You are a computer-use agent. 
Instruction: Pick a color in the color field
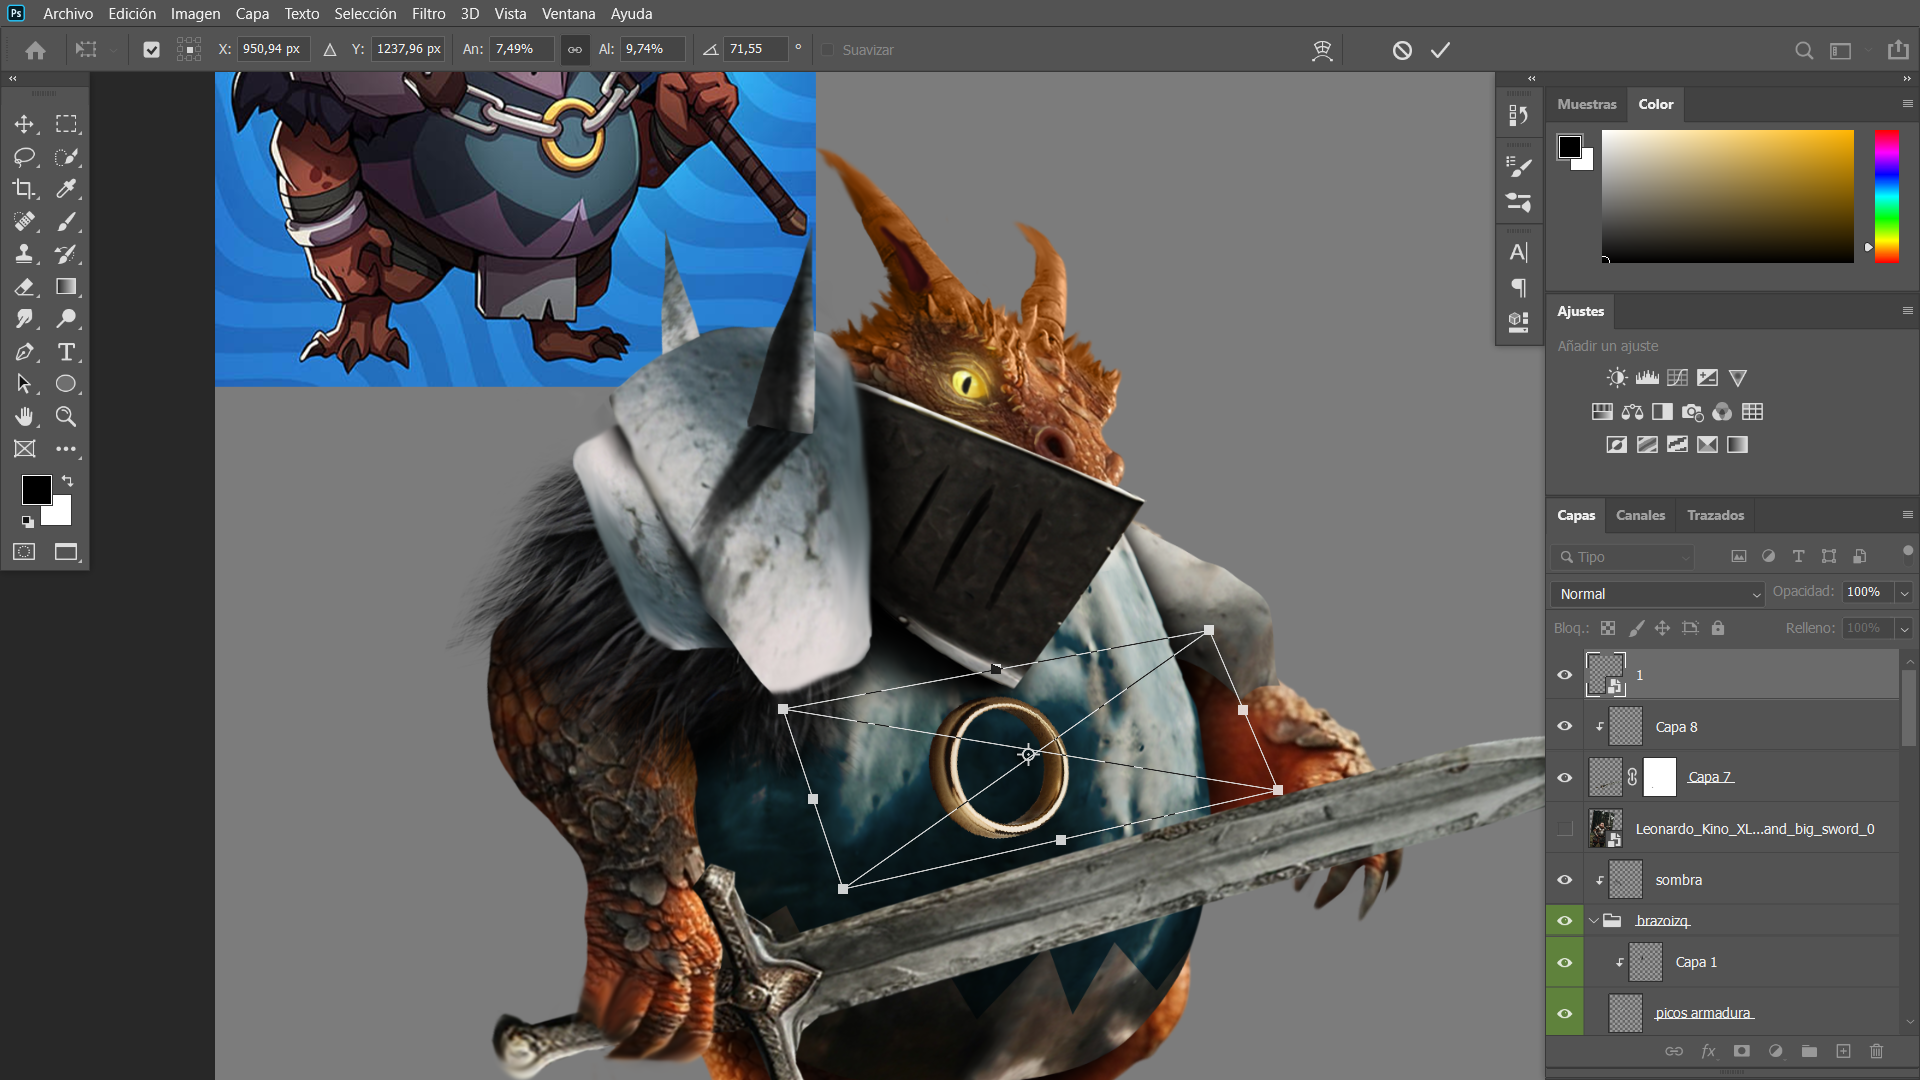click(1727, 196)
